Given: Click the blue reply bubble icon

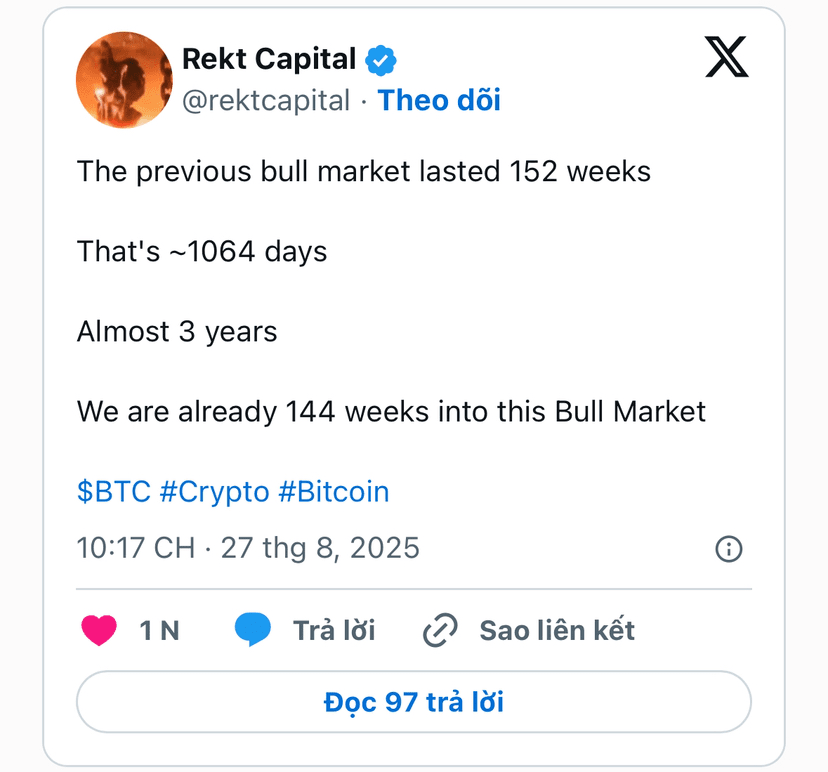Looking at the screenshot, I should click(252, 629).
